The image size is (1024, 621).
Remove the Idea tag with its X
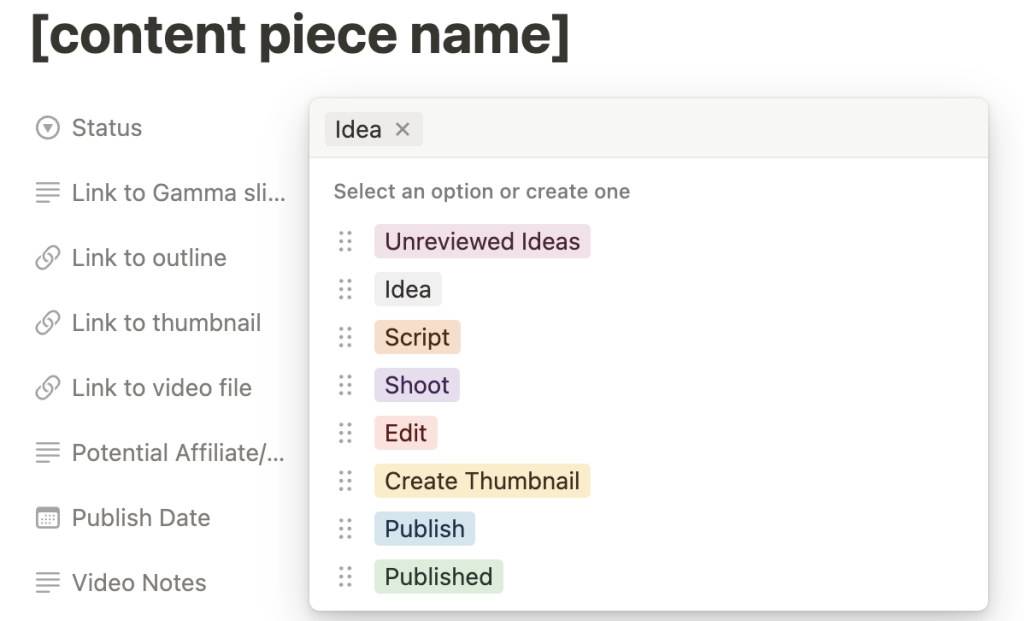404,129
